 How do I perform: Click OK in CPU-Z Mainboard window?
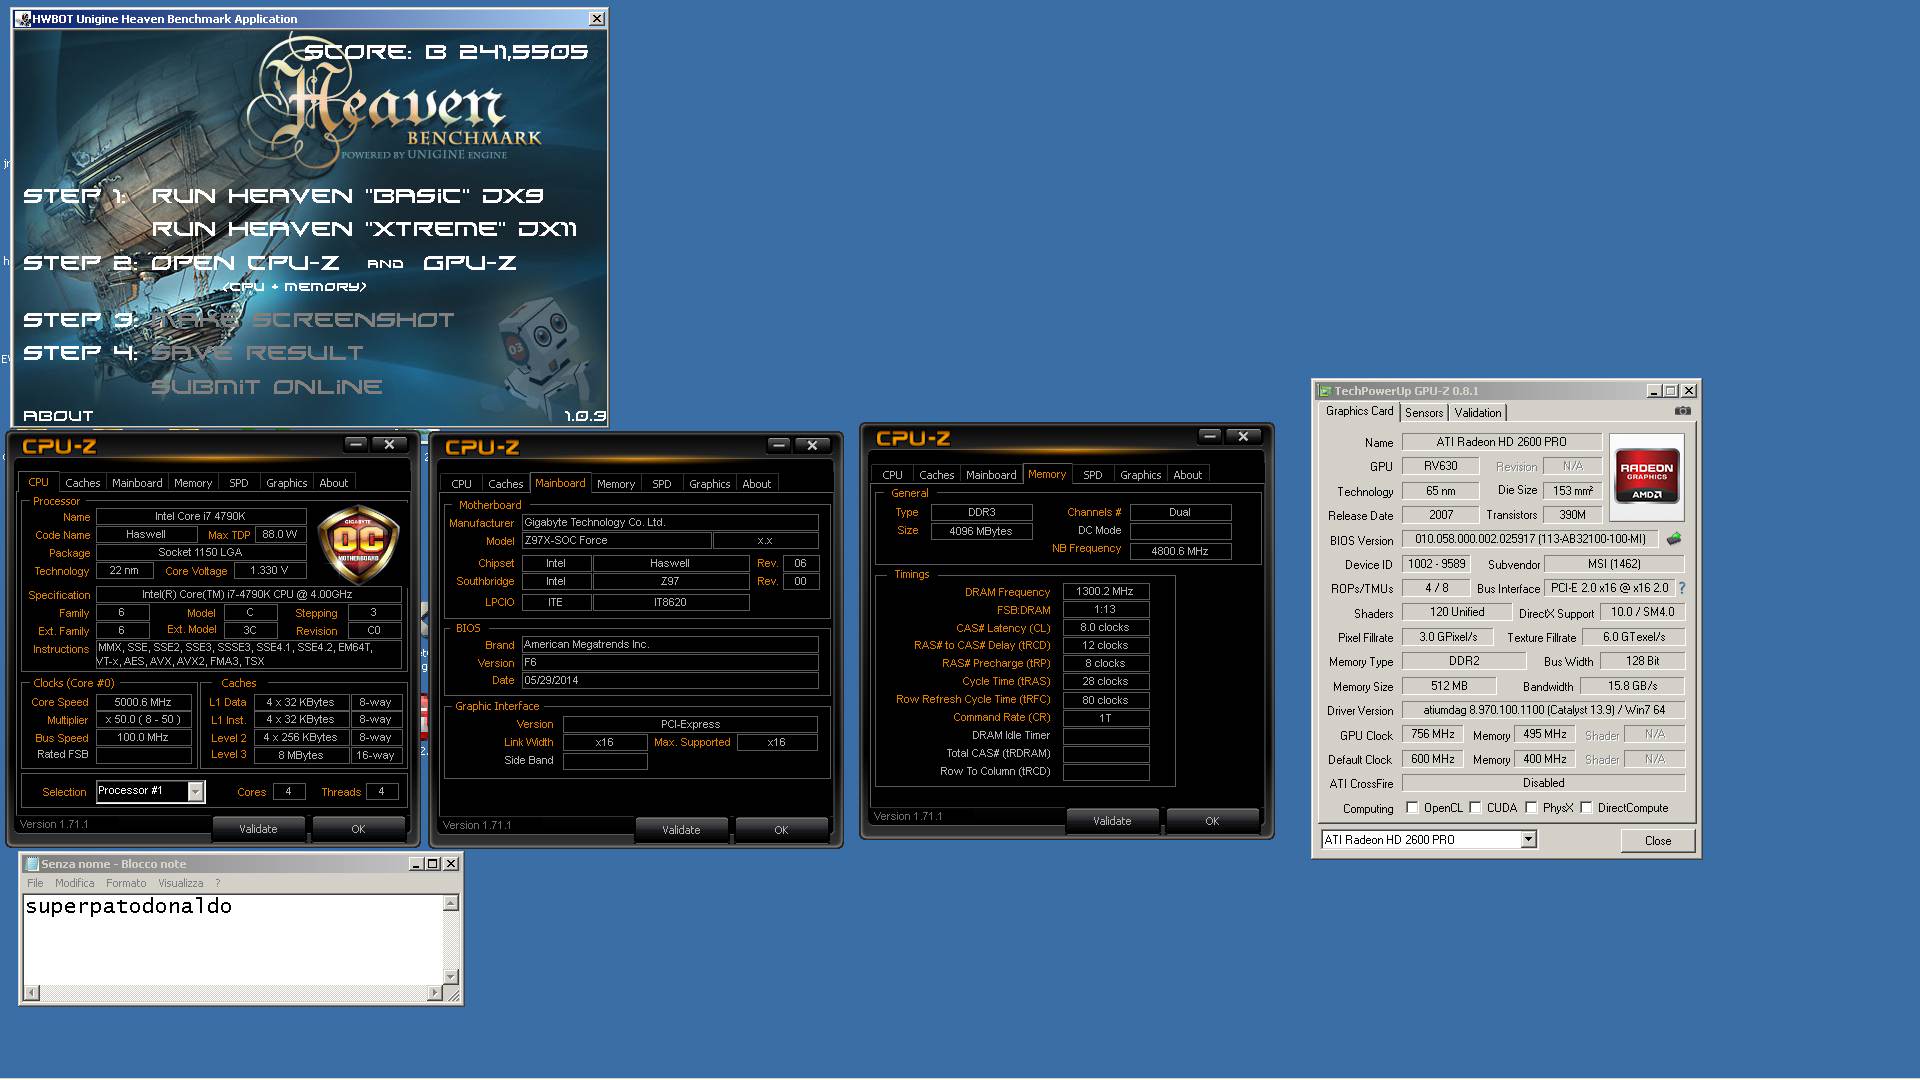781,830
